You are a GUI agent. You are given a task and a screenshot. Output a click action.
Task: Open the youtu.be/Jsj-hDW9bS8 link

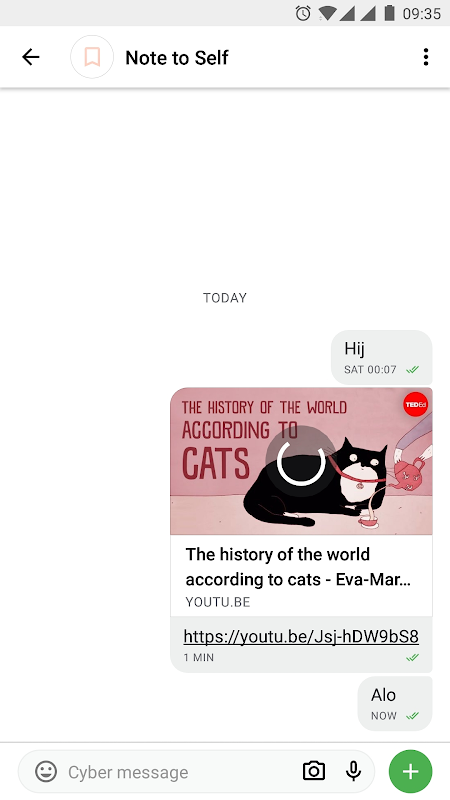tap(301, 636)
